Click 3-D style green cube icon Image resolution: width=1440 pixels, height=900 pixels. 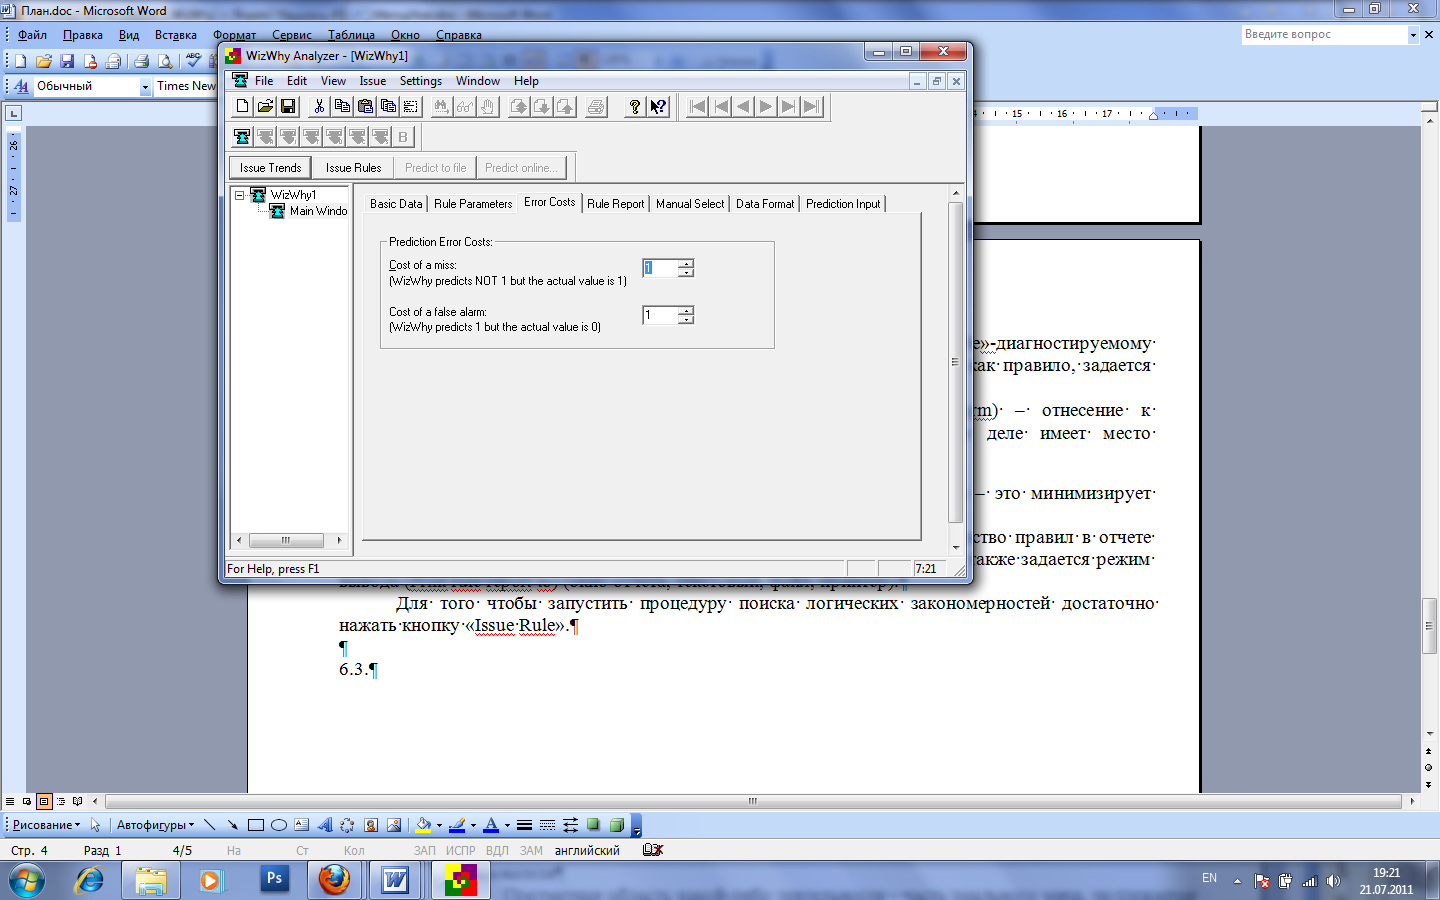[x=617, y=825]
